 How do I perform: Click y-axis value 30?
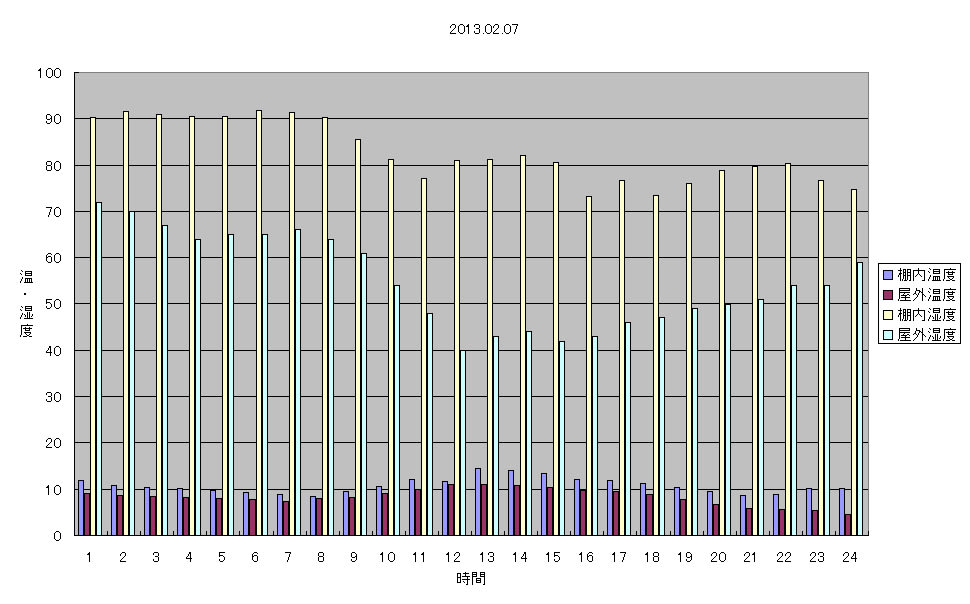(x=53, y=397)
